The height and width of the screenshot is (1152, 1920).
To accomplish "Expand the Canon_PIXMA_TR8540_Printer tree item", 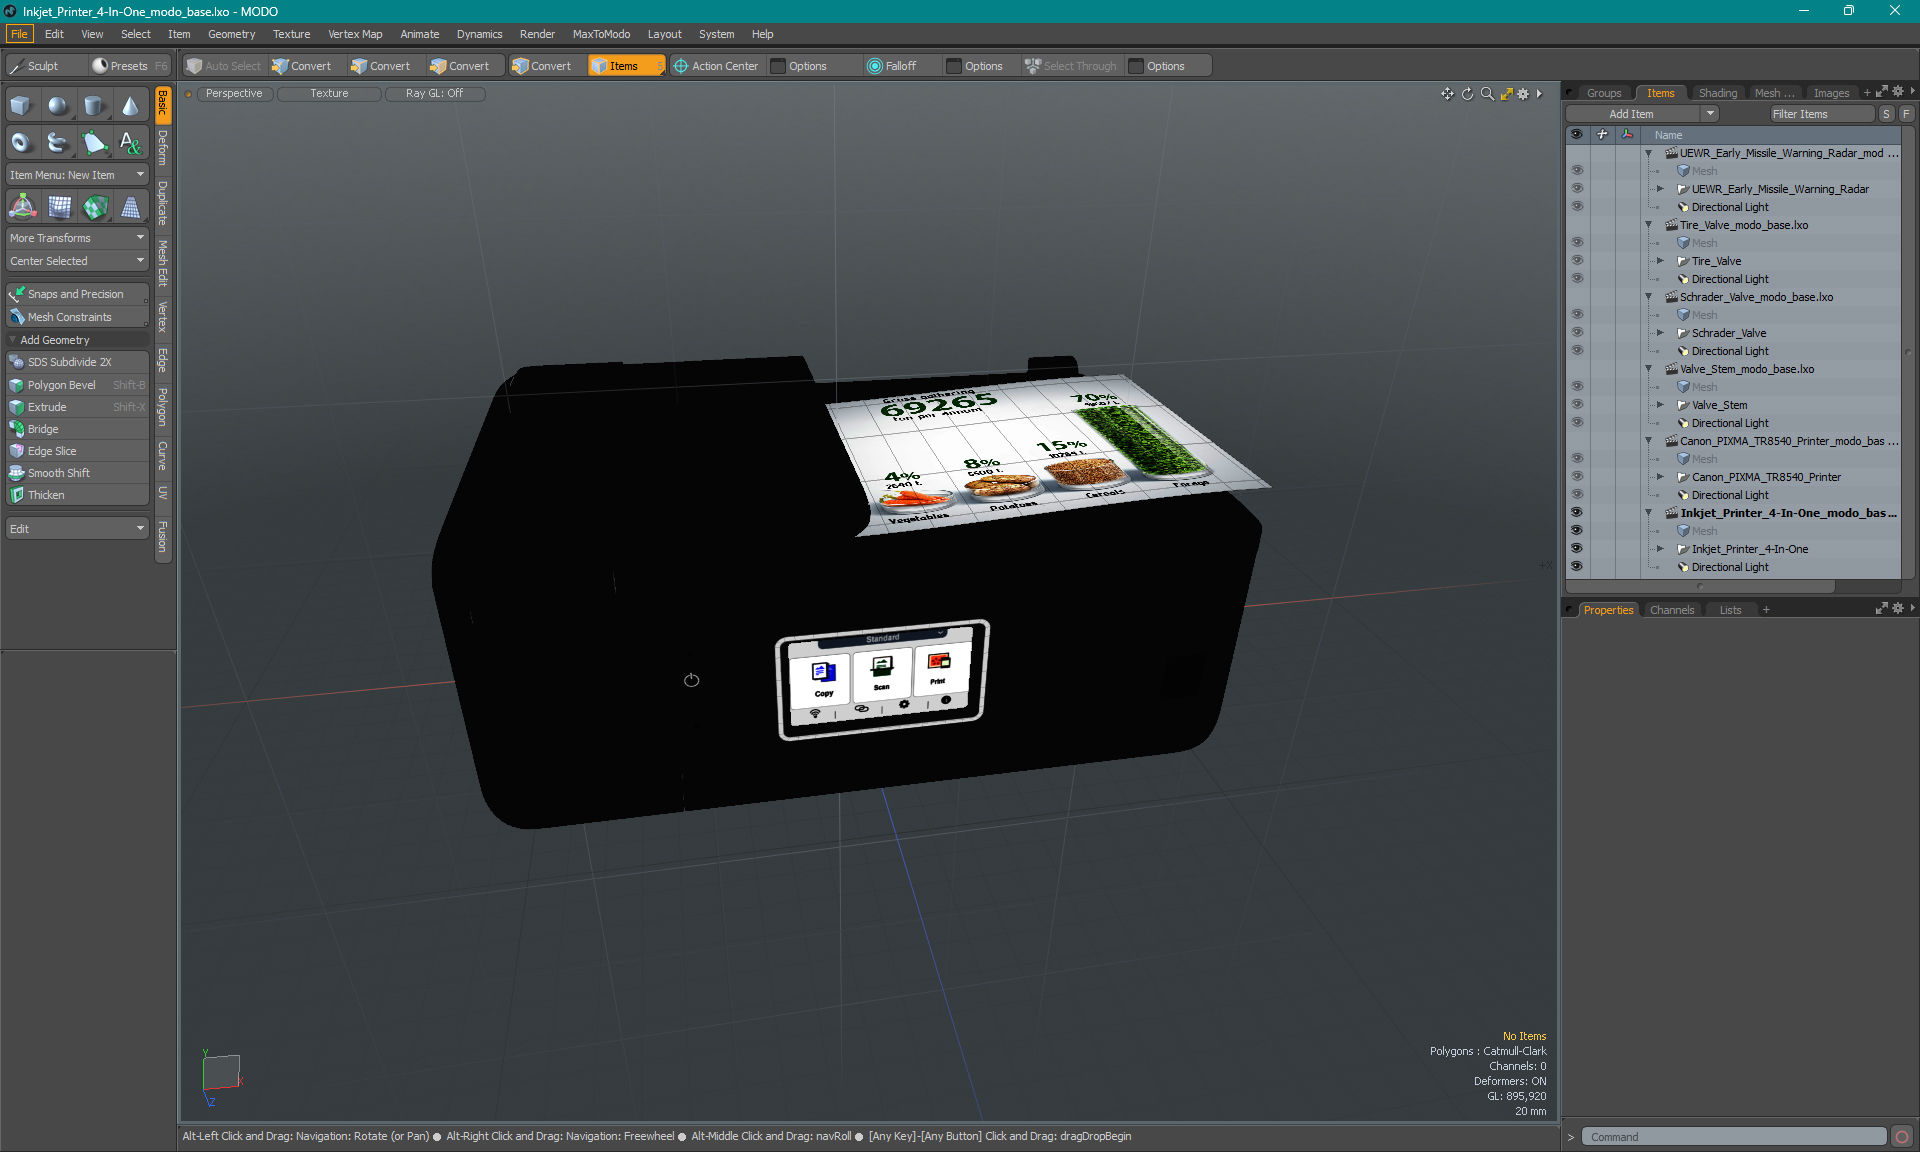I will (x=1660, y=477).
